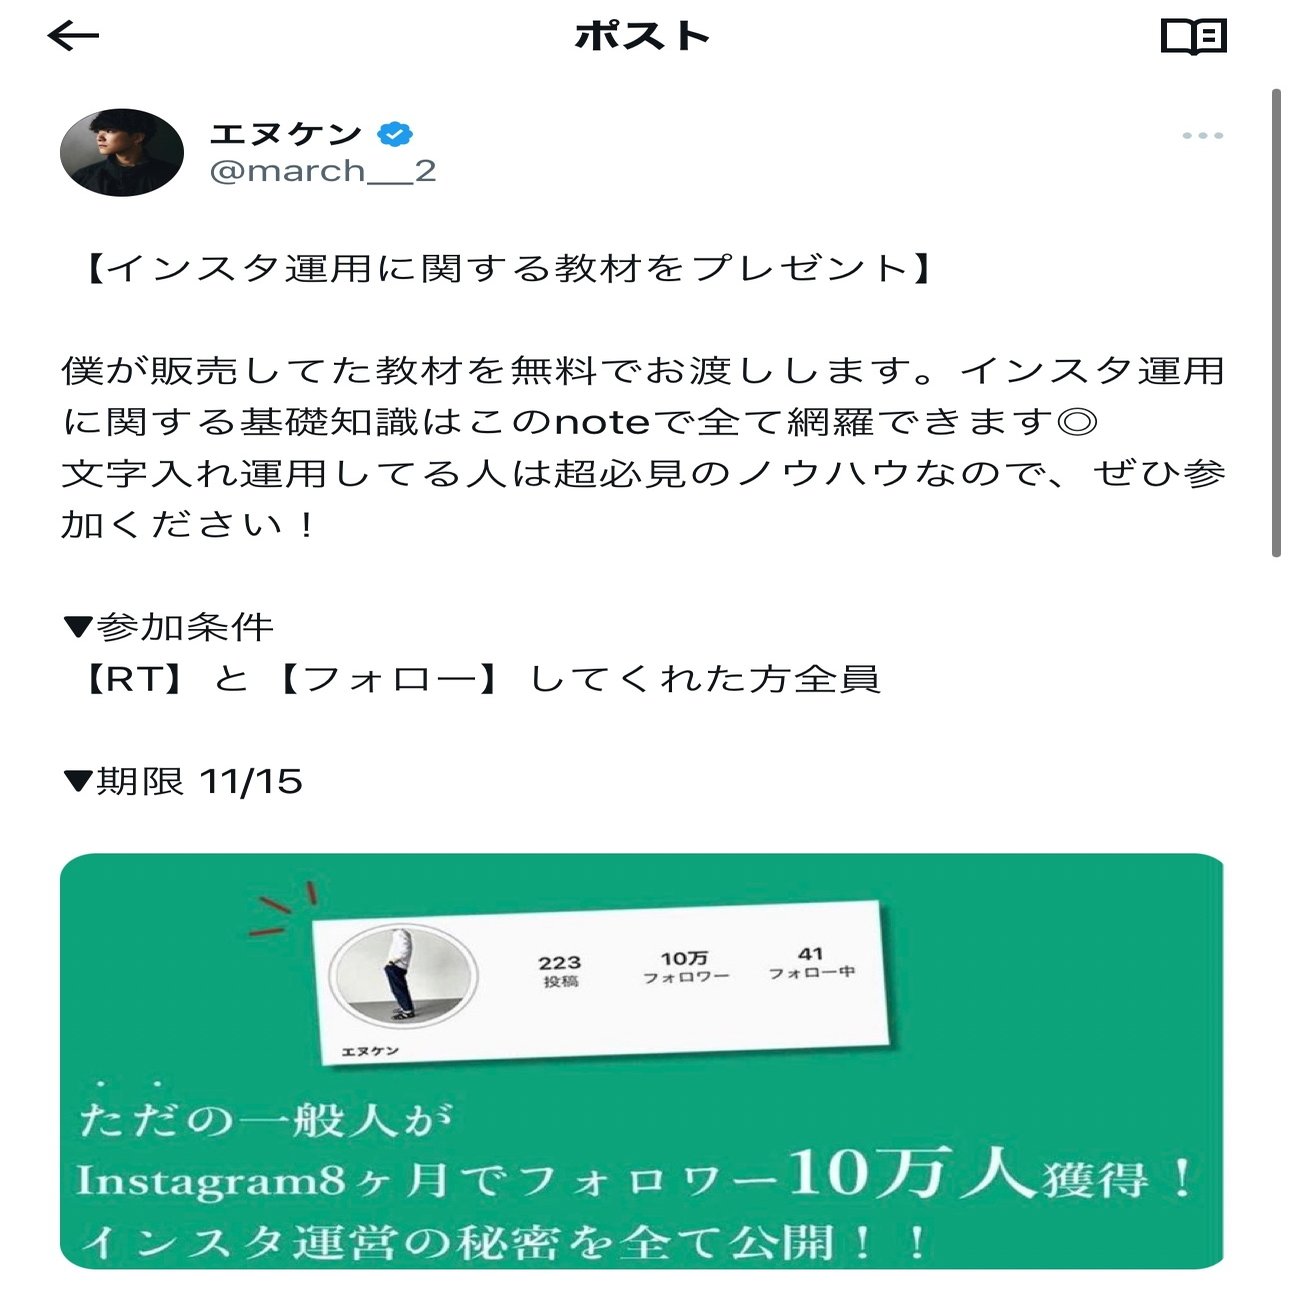Viewport: 1290px width, 1290px height.
Task: Select the 【インスタ運用に関する教材をプレゼント】 headline
Action: tap(507, 268)
